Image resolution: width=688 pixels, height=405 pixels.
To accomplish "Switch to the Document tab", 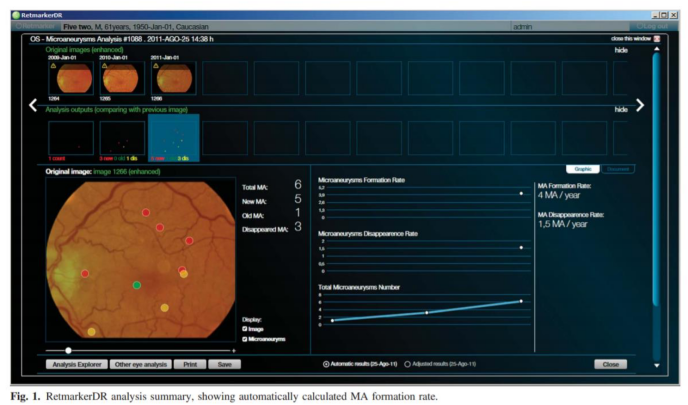I will [618, 169].
